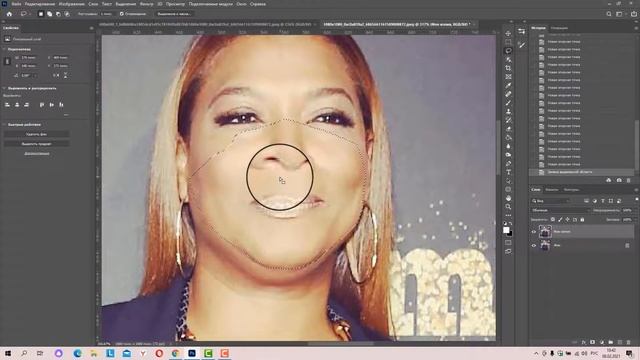This screenshot has width=640, height=360.
Task: Choose New selection mode button
Action: pos(41,14)
